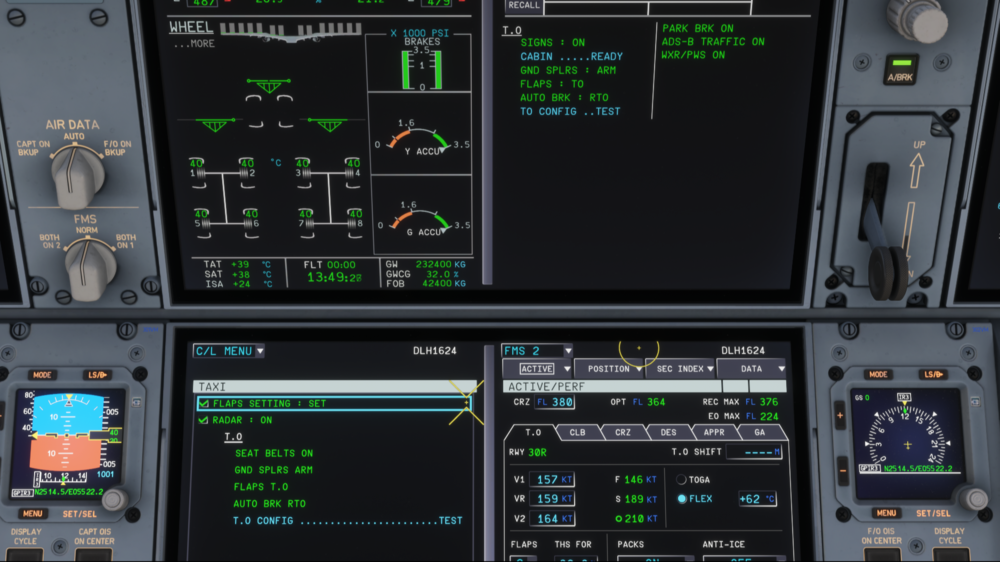Click the GND SPLRS ARM checklist line
Viewport: 1000px width, 562px height.
(274, 470)
